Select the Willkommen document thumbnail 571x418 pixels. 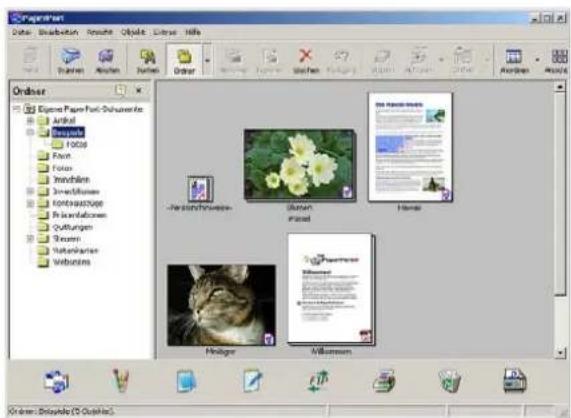pyautogui.click(x=331, y=289)
